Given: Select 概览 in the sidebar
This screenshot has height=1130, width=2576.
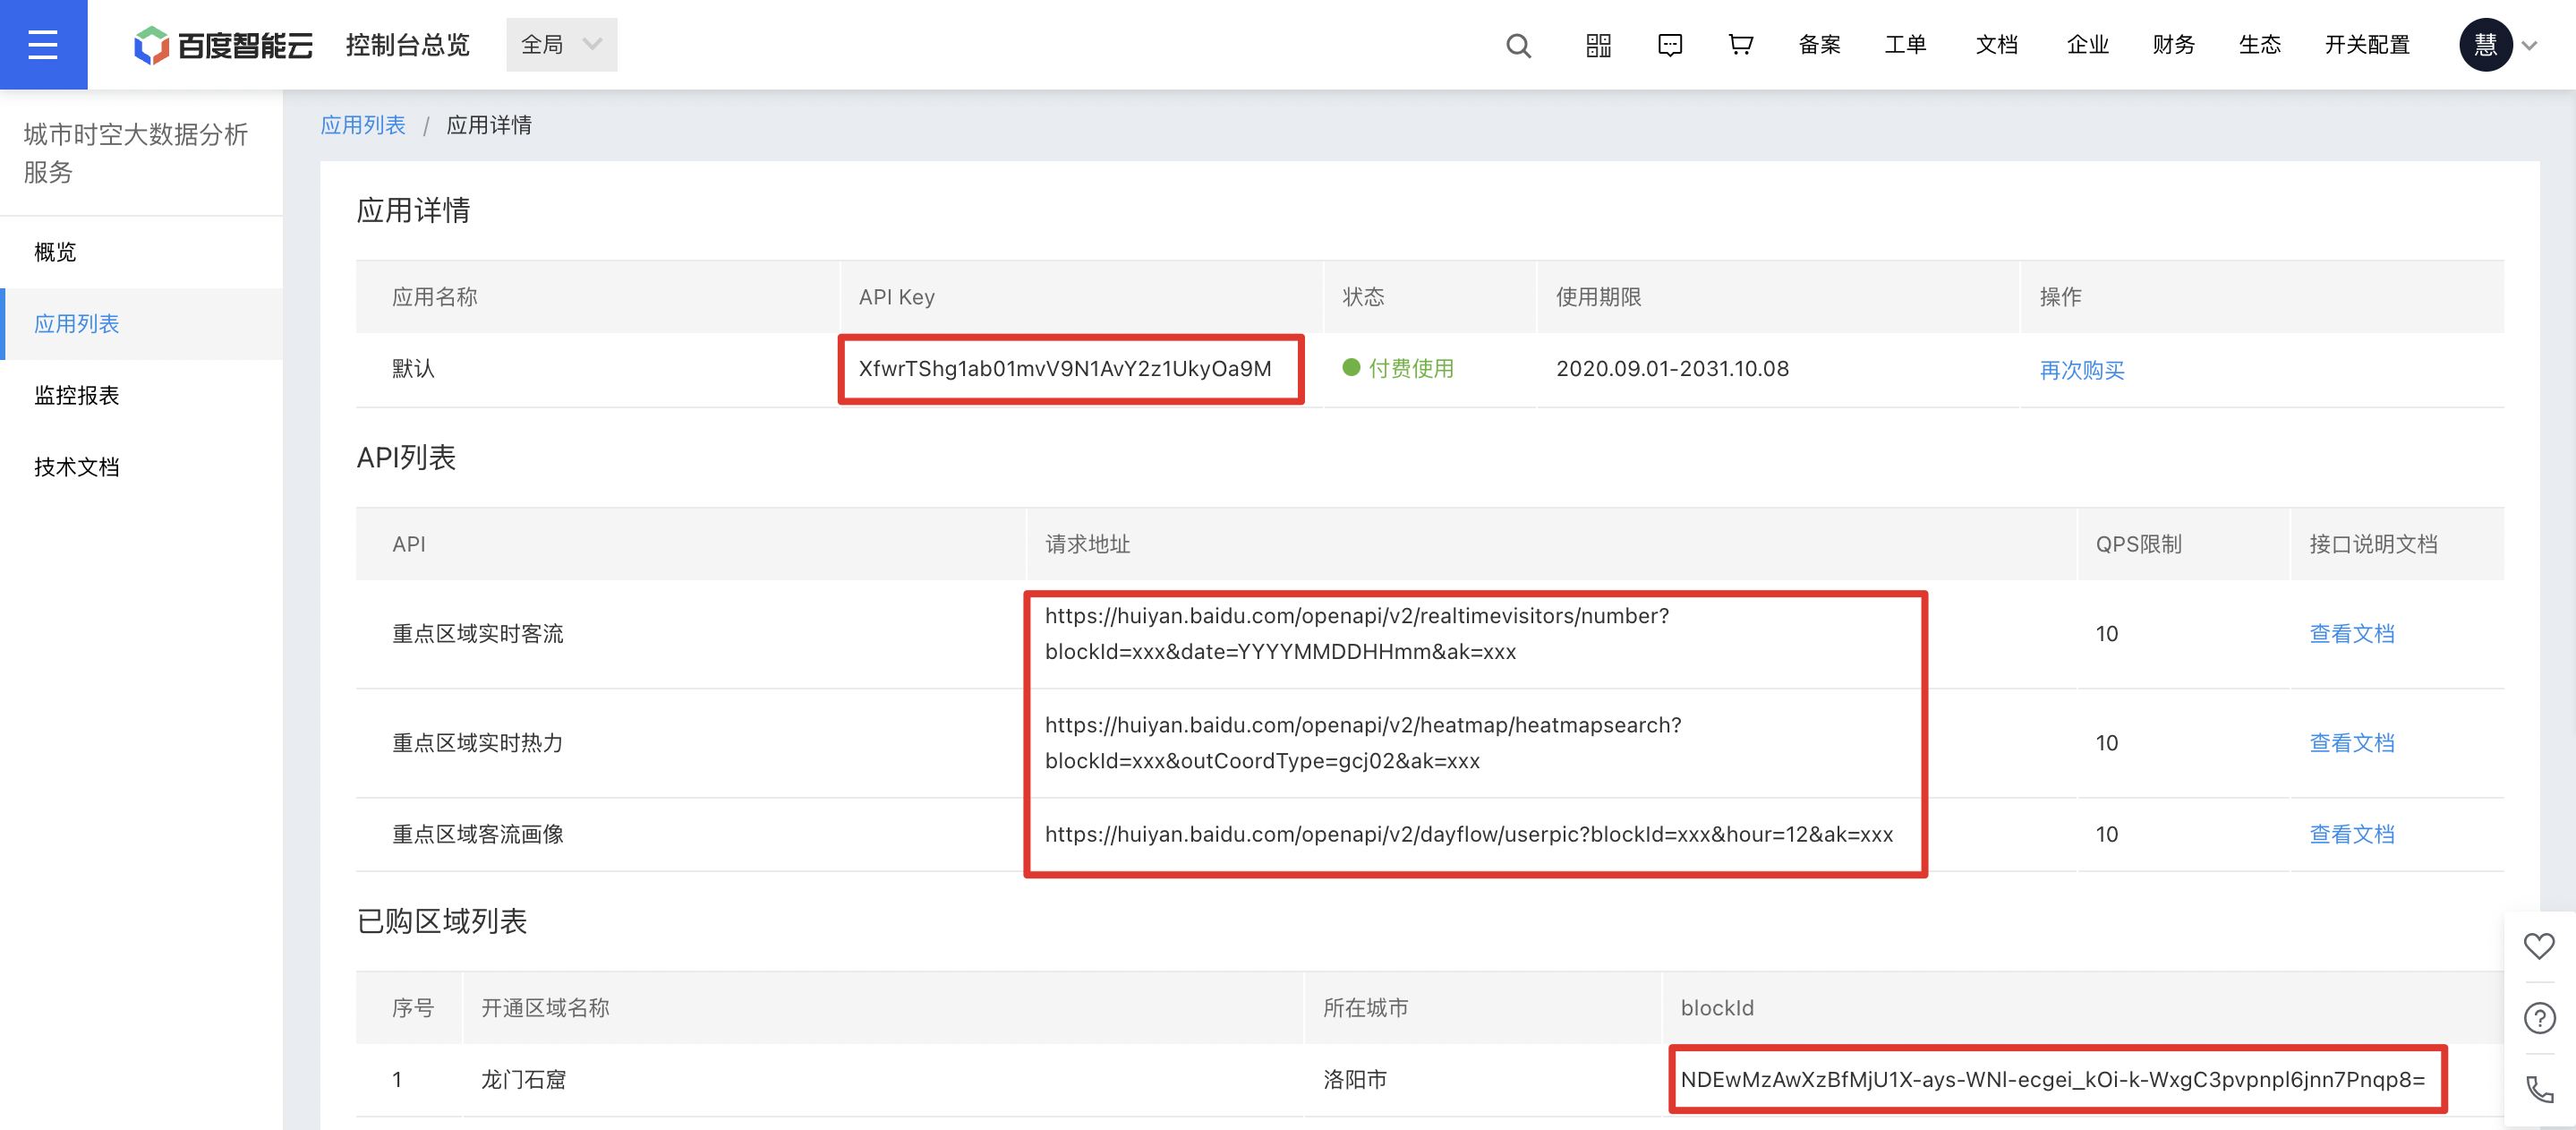Looking at the screenshot, I should (141, 252).
